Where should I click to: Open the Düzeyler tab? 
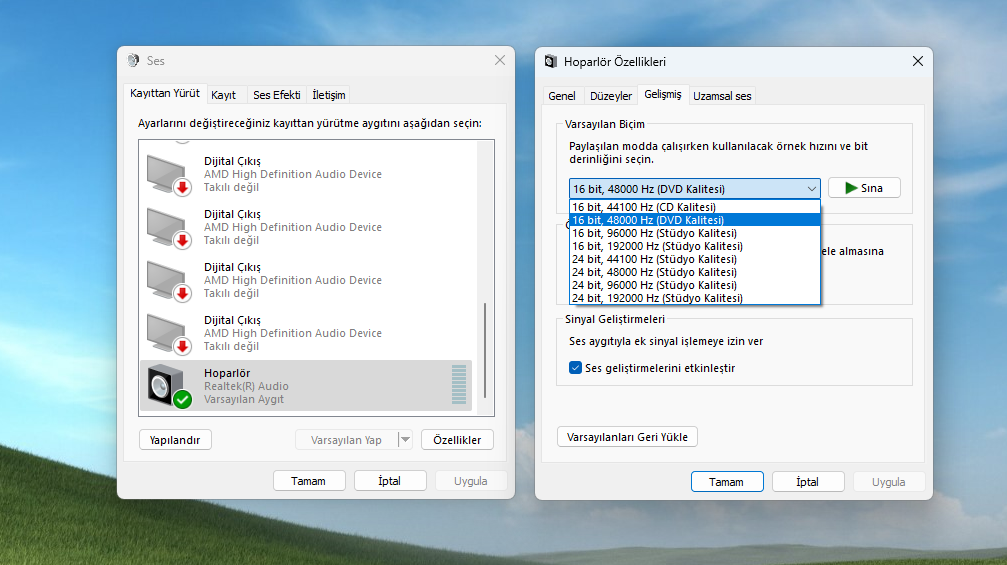(x=611, y=96)
